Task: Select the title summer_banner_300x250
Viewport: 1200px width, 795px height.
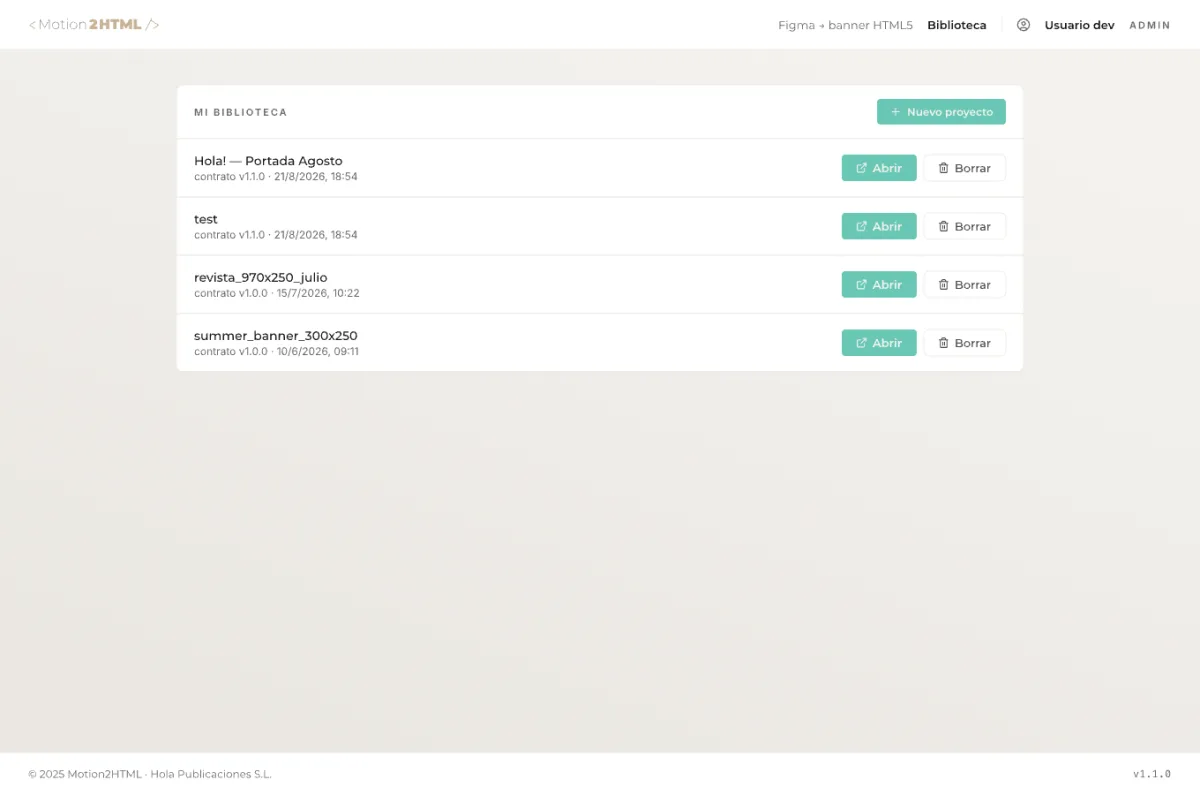Action: tap(276, 335)
